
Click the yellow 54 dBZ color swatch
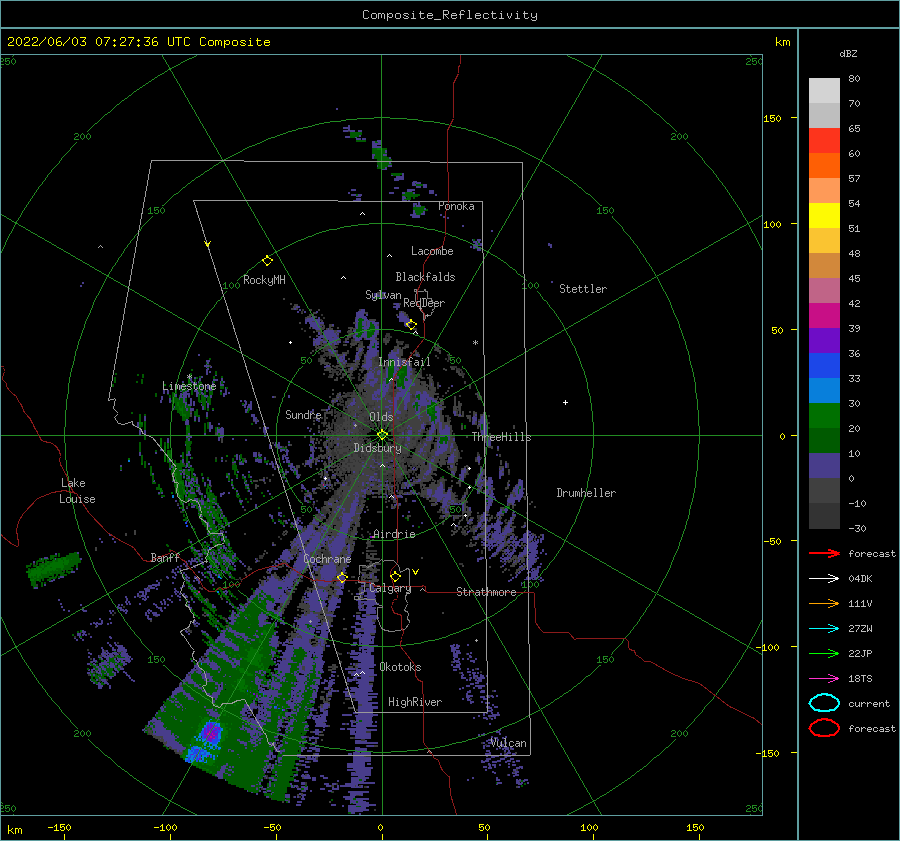coord(824,216)
